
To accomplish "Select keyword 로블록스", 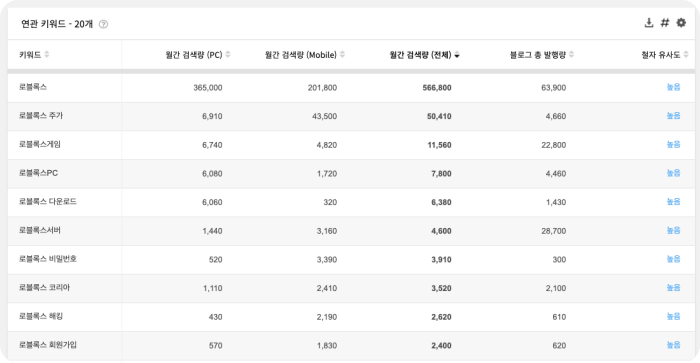I will point(33,87).
